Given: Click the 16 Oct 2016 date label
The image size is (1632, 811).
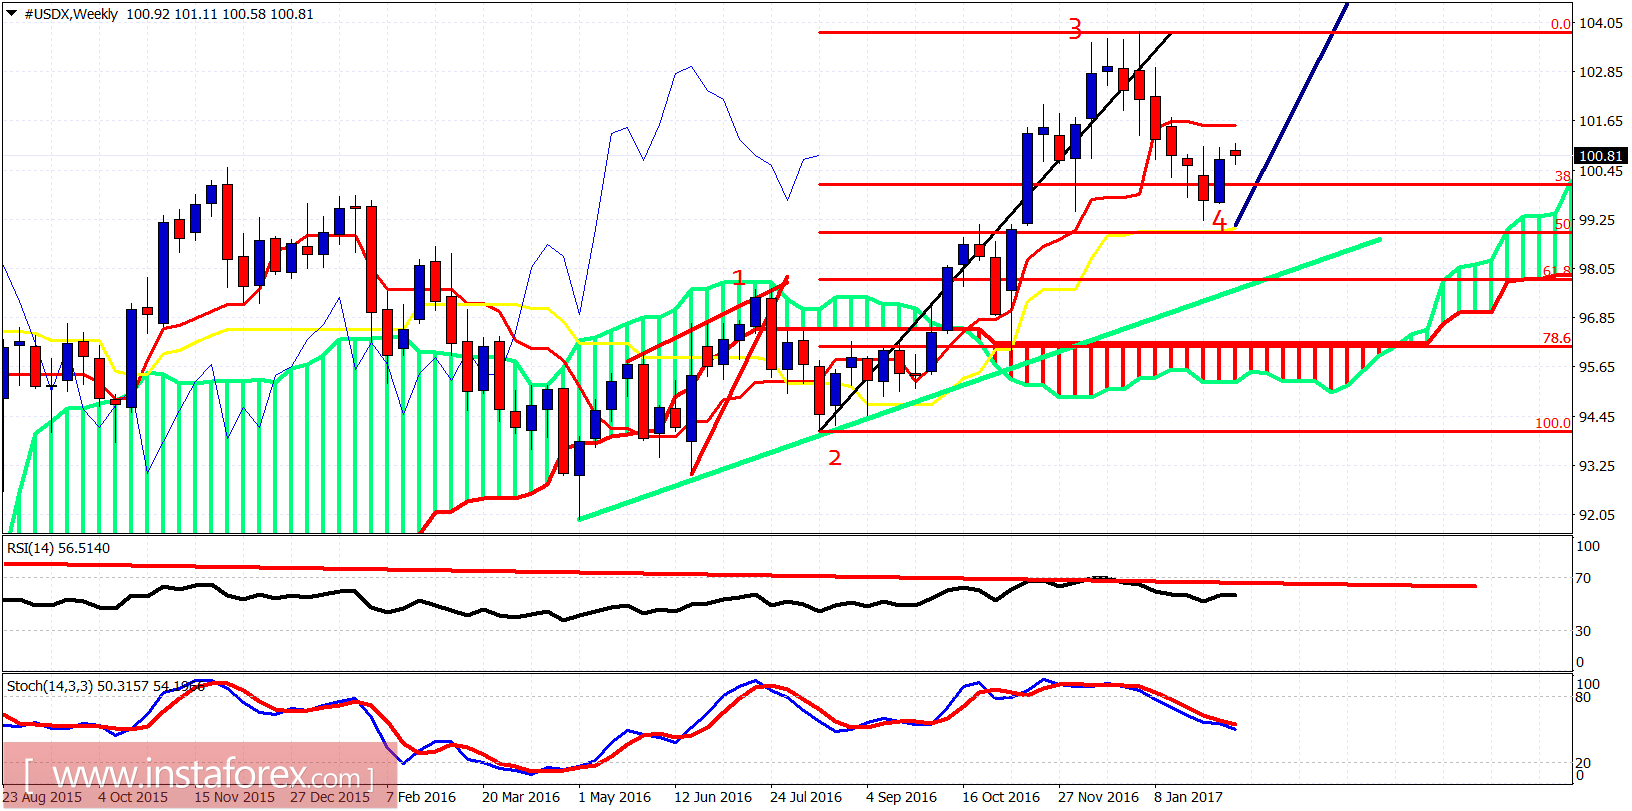Looking at the screenshot, I should (1001, 797).
